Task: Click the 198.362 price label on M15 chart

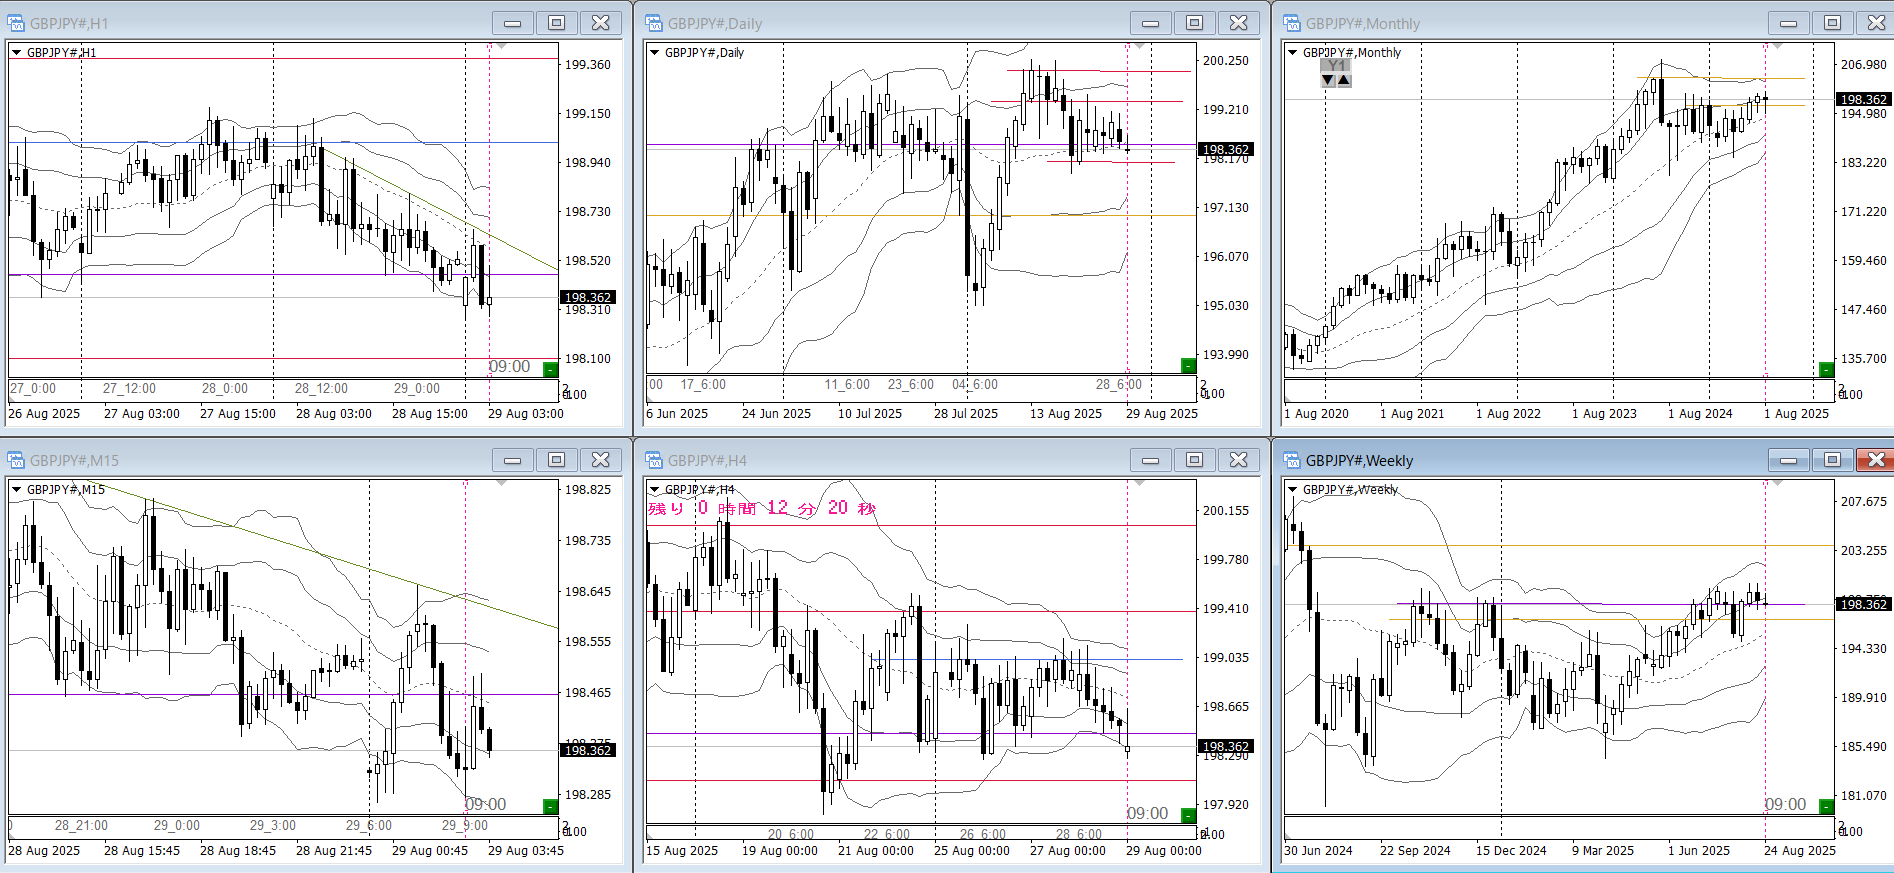Action: pos(587,750)
